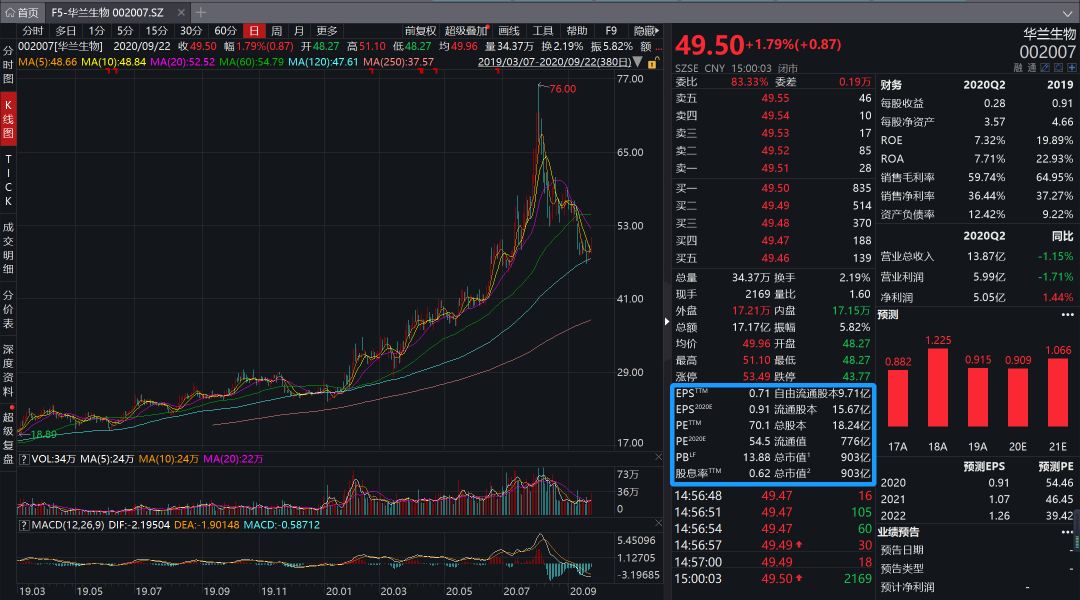Click the 18A forecast bar in chart
This screenshot has height=600, width=1080.
click(937, 394)
